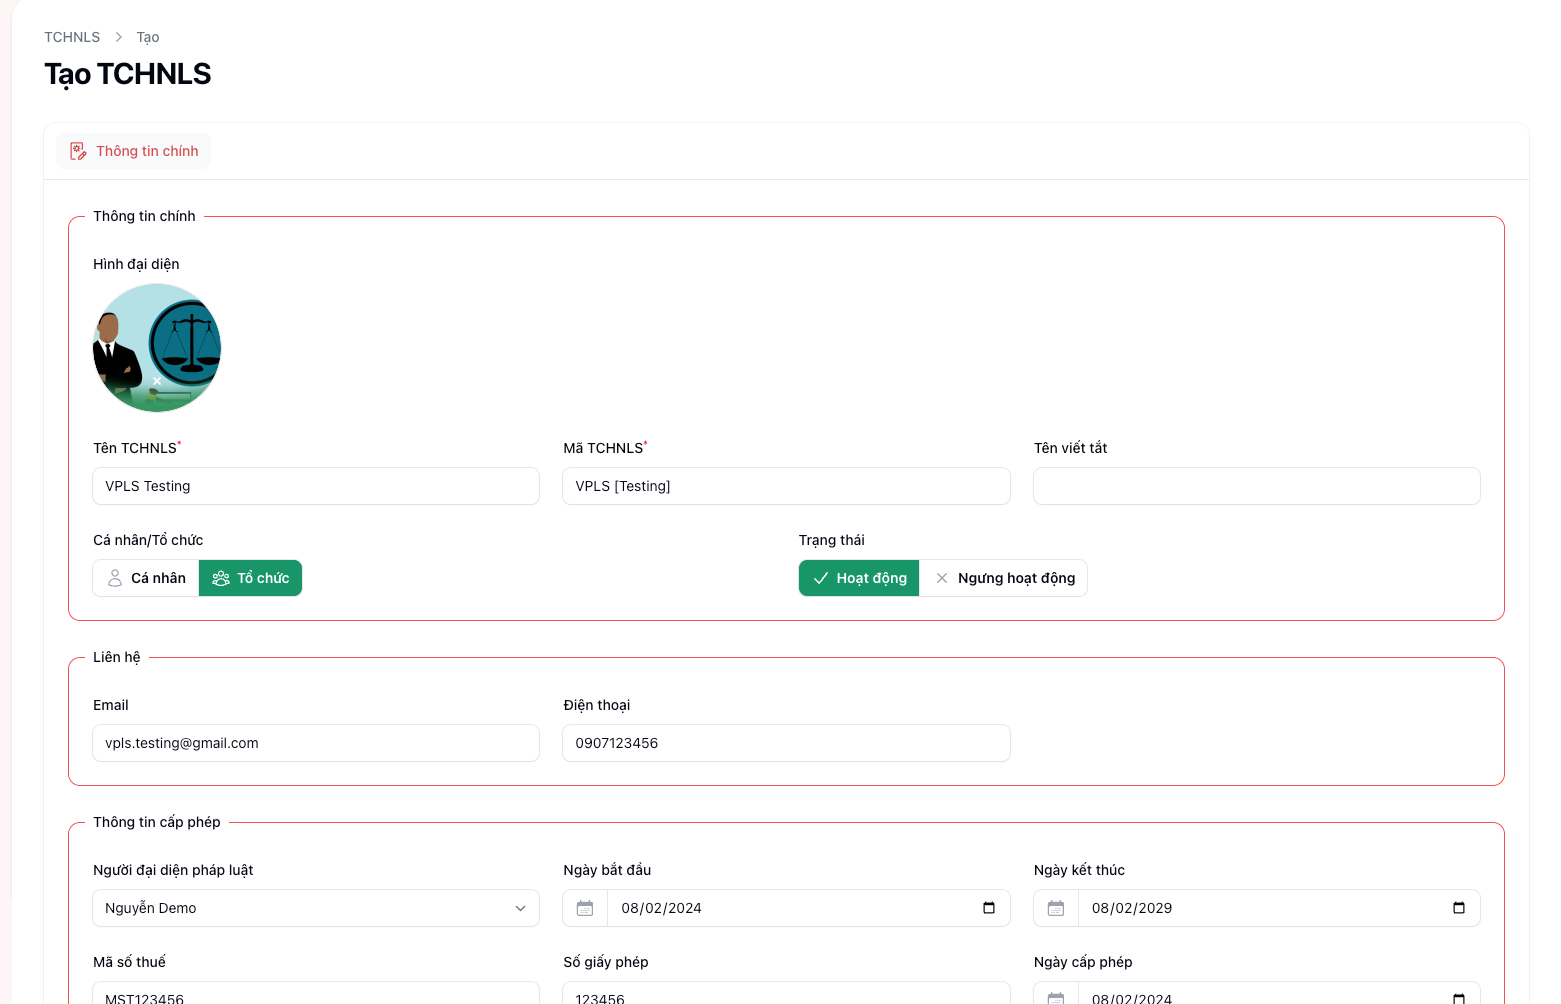Click into the empty Tên viết tắt field
Viewport: 1561px width, 1004px height.
click(x=1256, y=486)
